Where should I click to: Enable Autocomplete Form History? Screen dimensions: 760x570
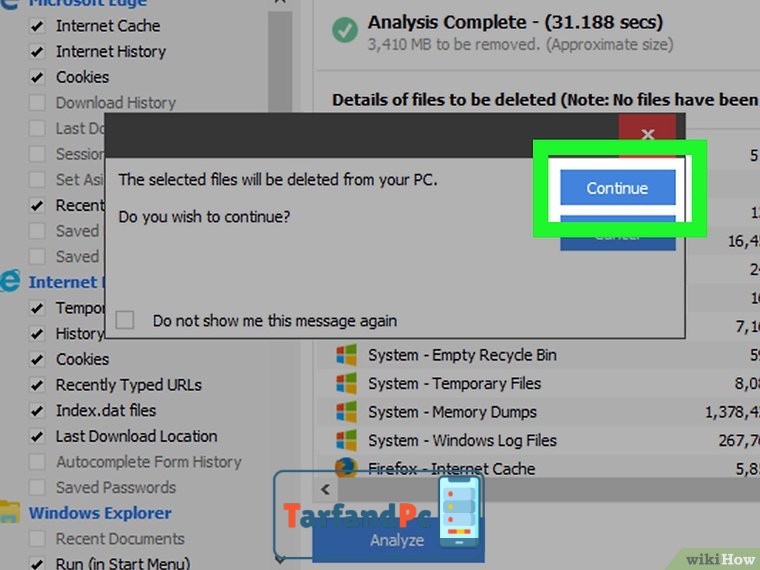click(x=37, y=462)
